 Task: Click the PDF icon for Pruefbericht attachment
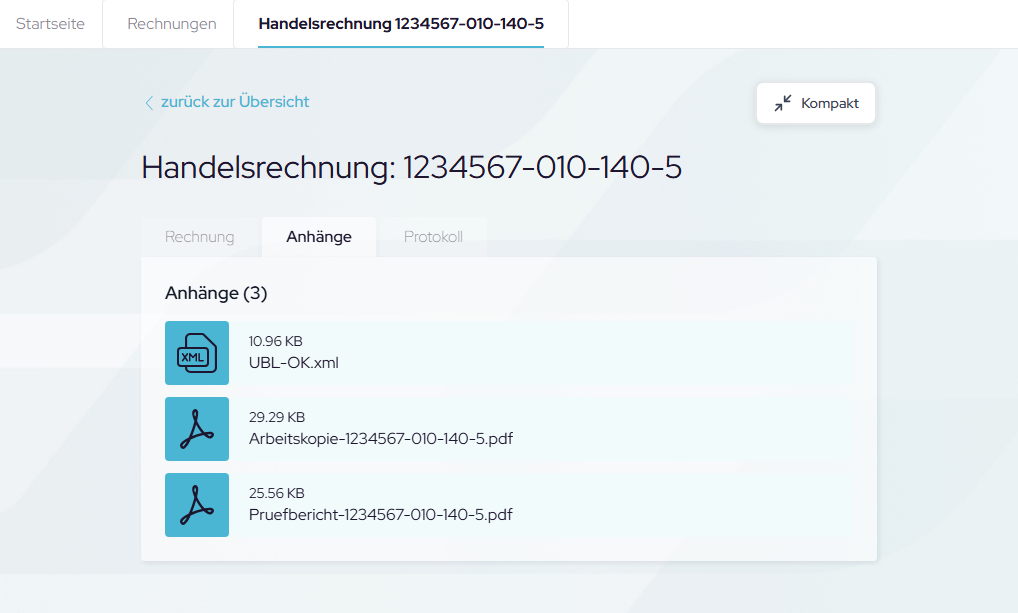(x=197, y=505)
